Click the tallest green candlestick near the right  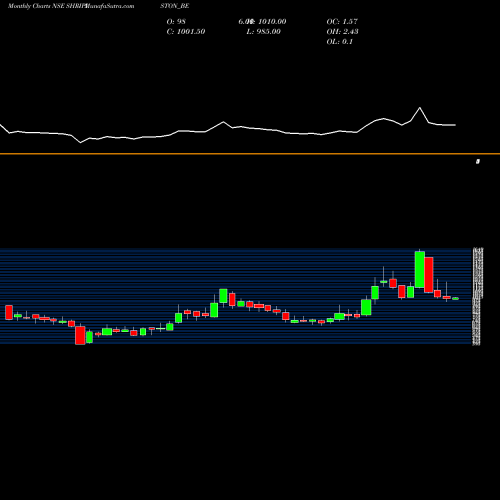click(x=420, y=269)
